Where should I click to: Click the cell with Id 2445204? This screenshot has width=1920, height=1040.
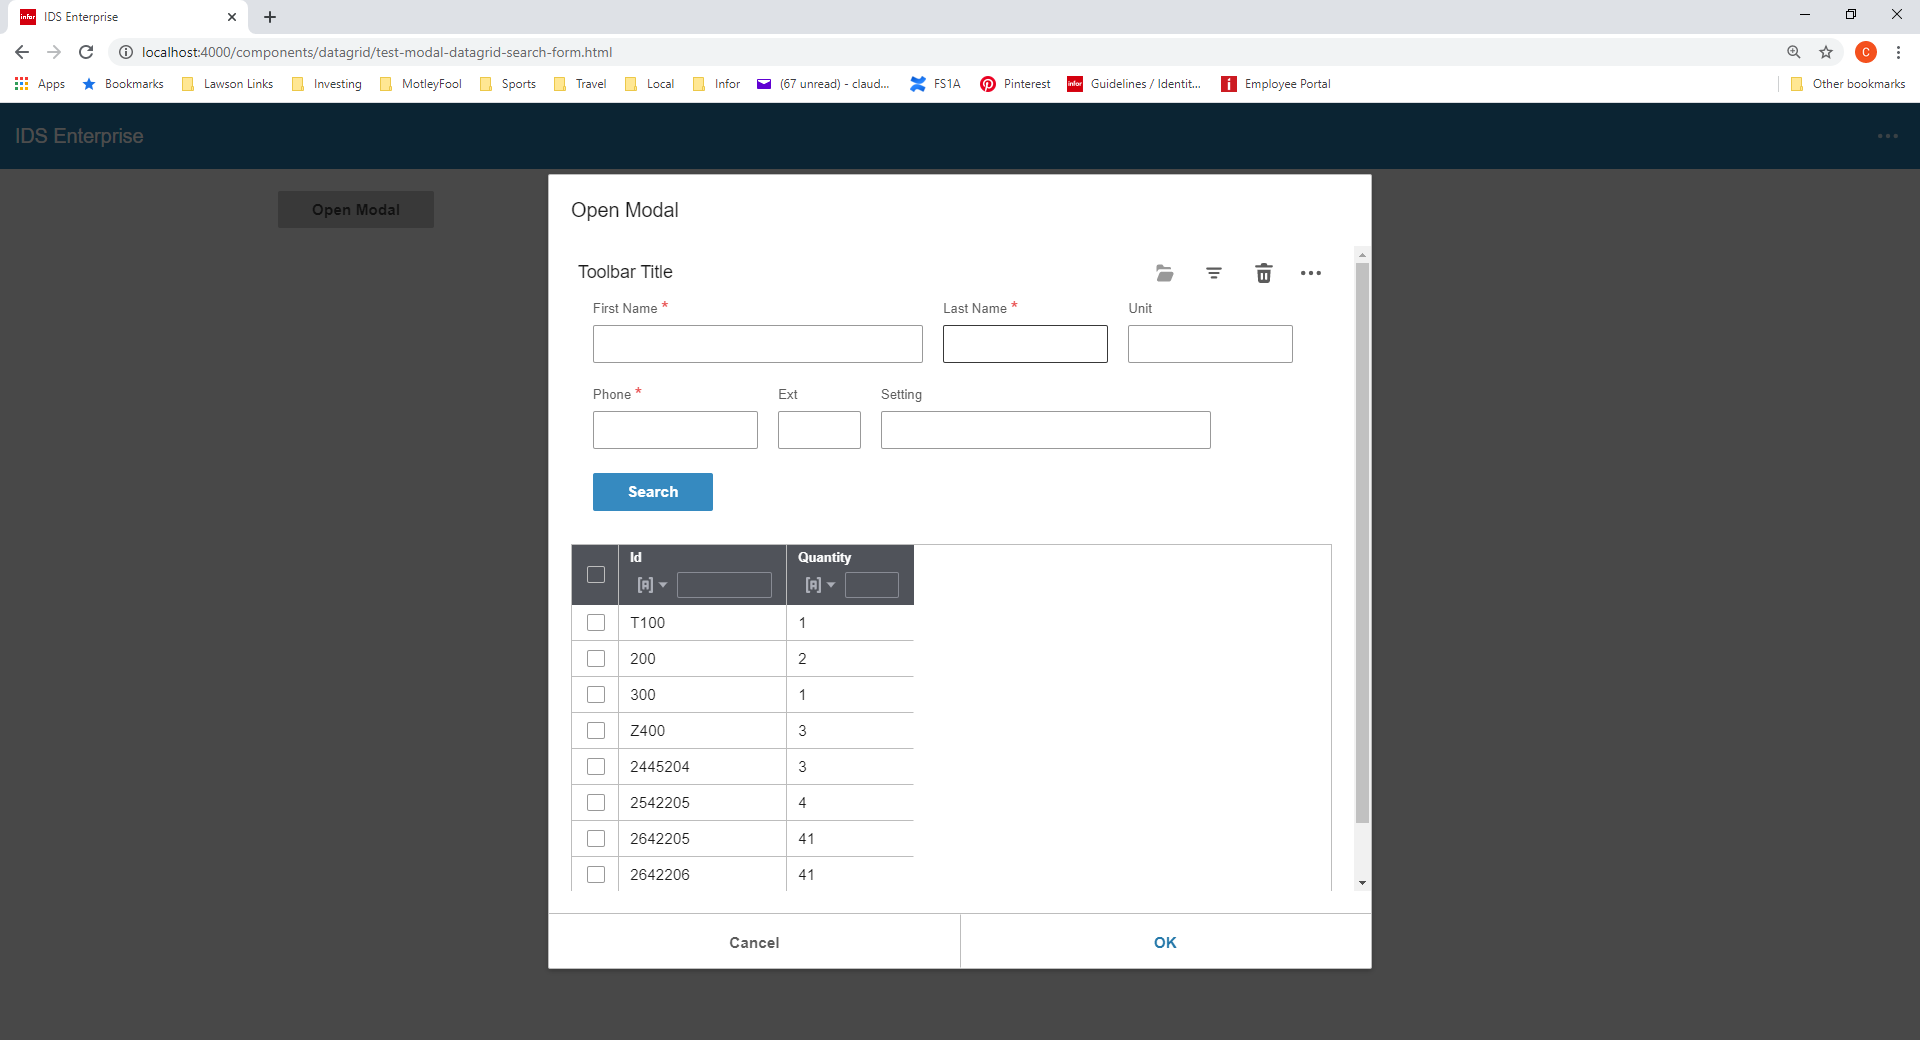click(702, 767)
